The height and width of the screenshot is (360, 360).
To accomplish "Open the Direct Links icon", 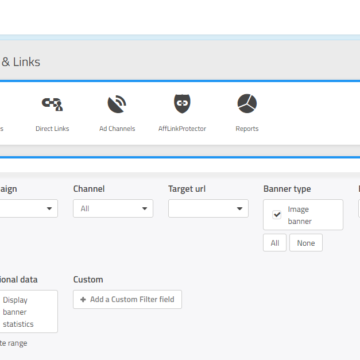I will pos(52,104).
